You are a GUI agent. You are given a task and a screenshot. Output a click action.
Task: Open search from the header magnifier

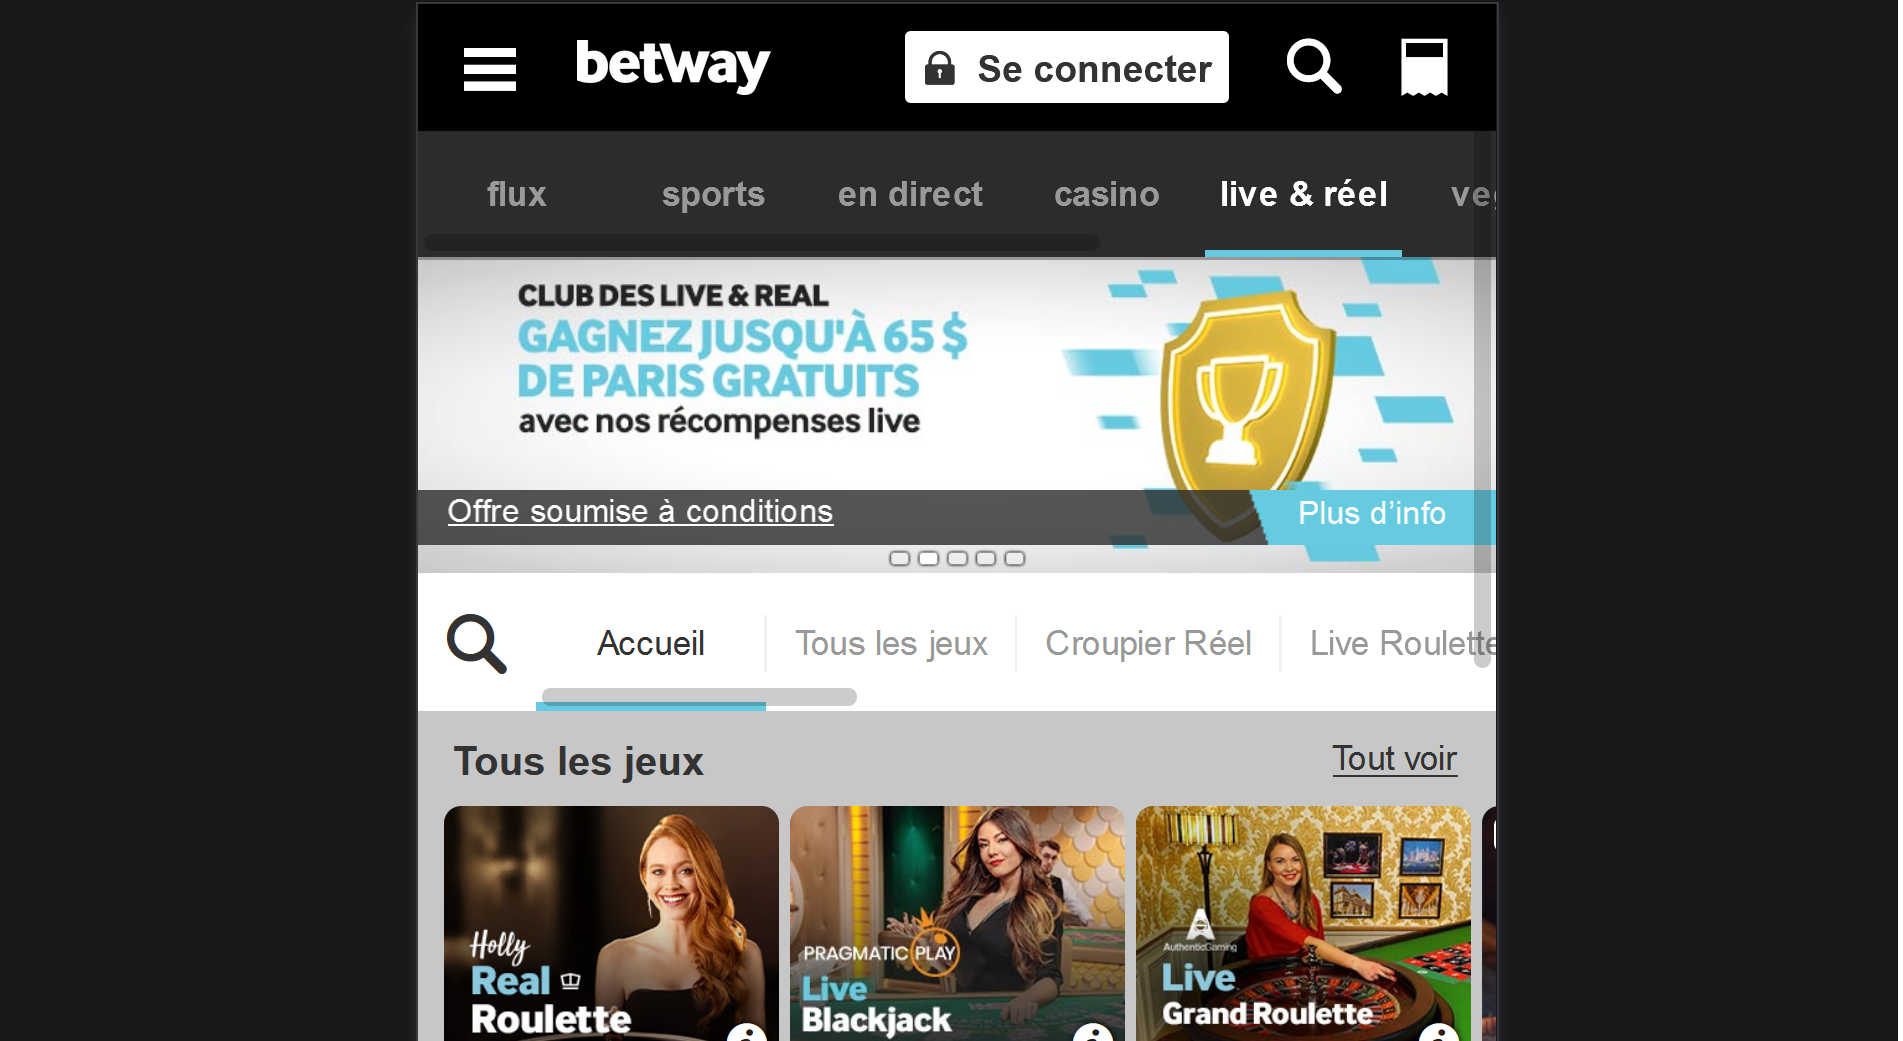pos(1313,67)
